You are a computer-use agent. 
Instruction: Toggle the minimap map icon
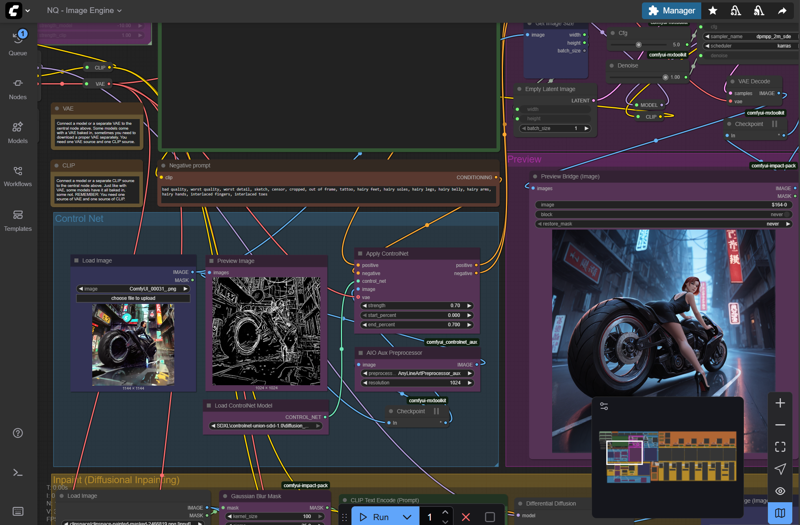pos(780,513)
